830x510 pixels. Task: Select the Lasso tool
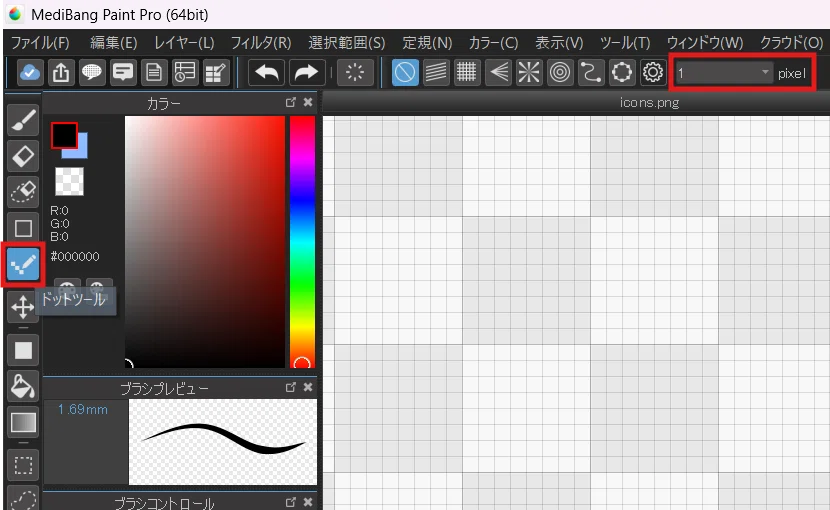point(23,498)
